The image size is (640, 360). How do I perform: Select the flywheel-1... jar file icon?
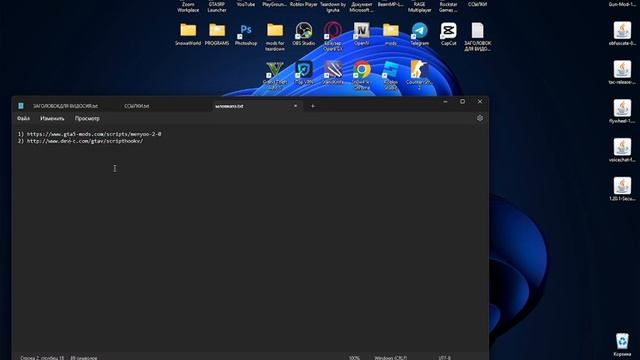coord(622,111)
